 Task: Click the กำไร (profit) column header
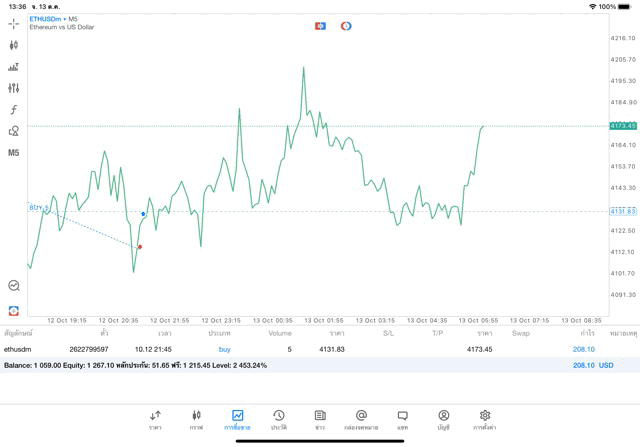click(x=587, y=333)
